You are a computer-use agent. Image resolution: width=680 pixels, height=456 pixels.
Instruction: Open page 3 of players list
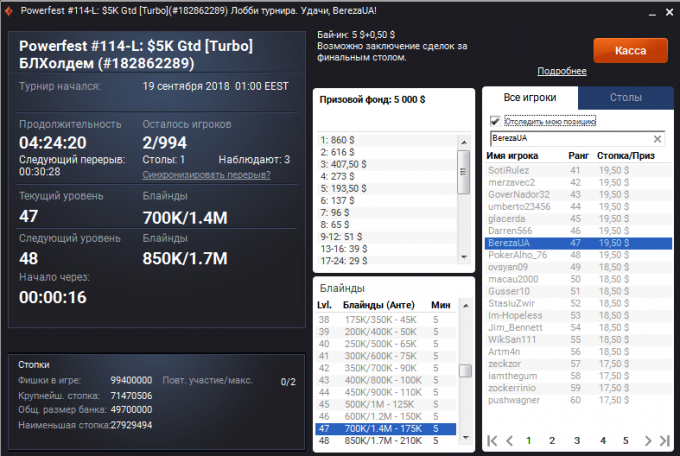click(577, 441)
